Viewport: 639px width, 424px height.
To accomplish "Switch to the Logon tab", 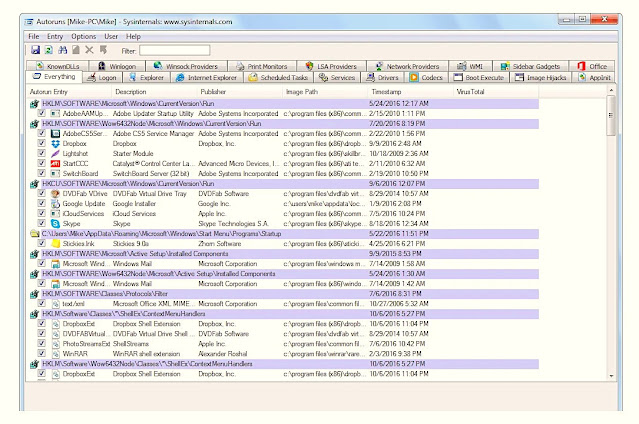I will coord(102,77).
